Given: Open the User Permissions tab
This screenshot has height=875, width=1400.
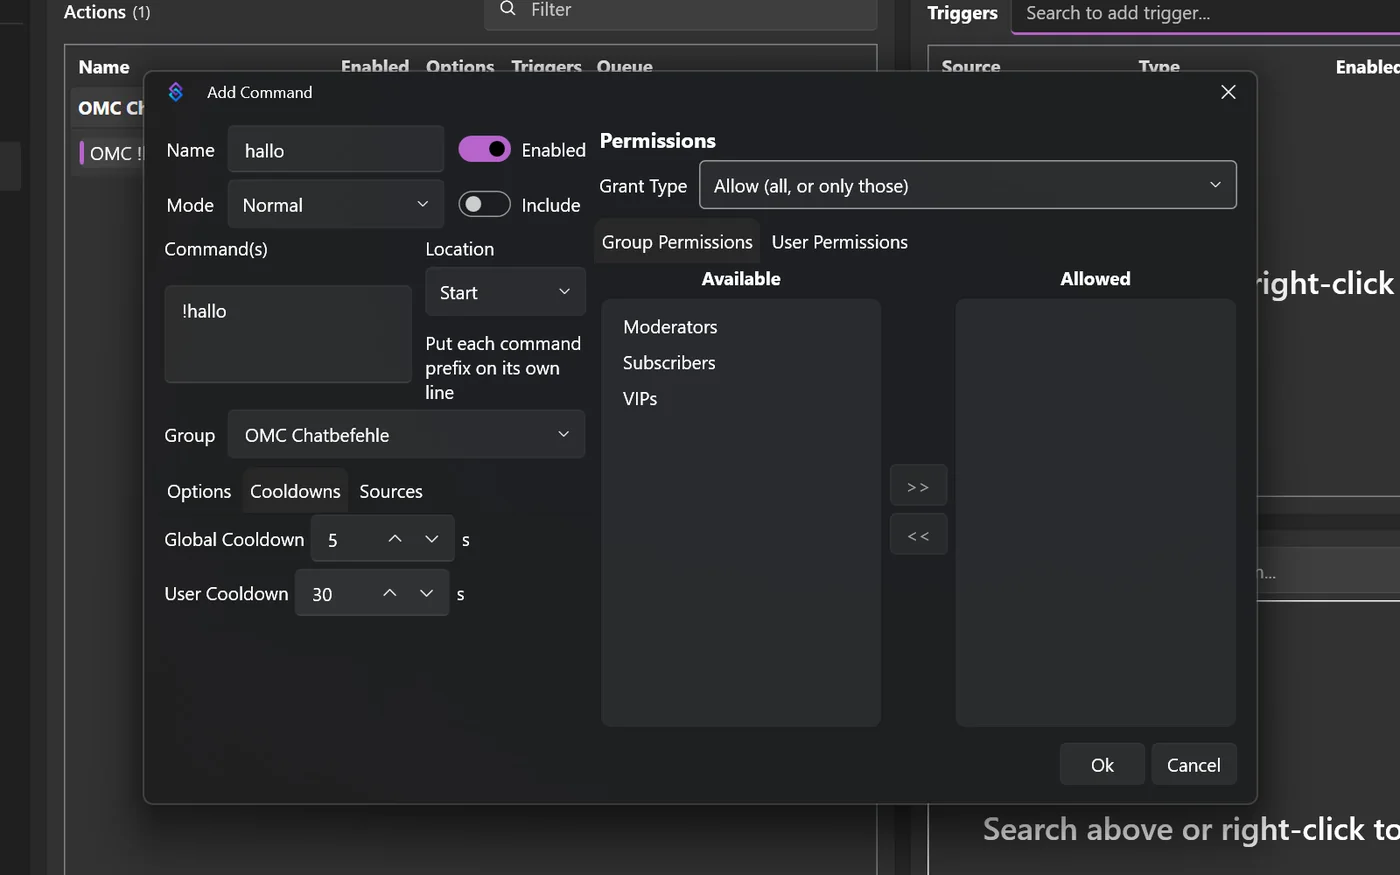Looking at the screenshot, I should (840, 242).
